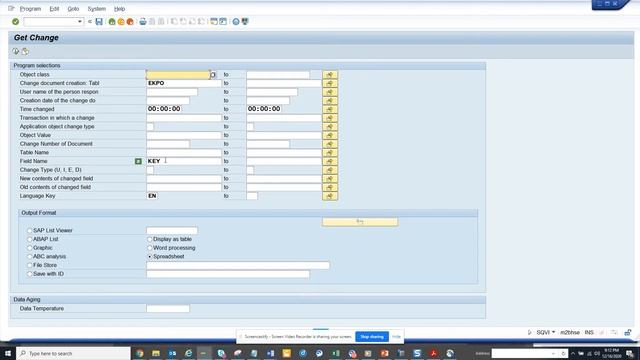
Task: Open the Program menu
Action: click(x=31, y=9)
